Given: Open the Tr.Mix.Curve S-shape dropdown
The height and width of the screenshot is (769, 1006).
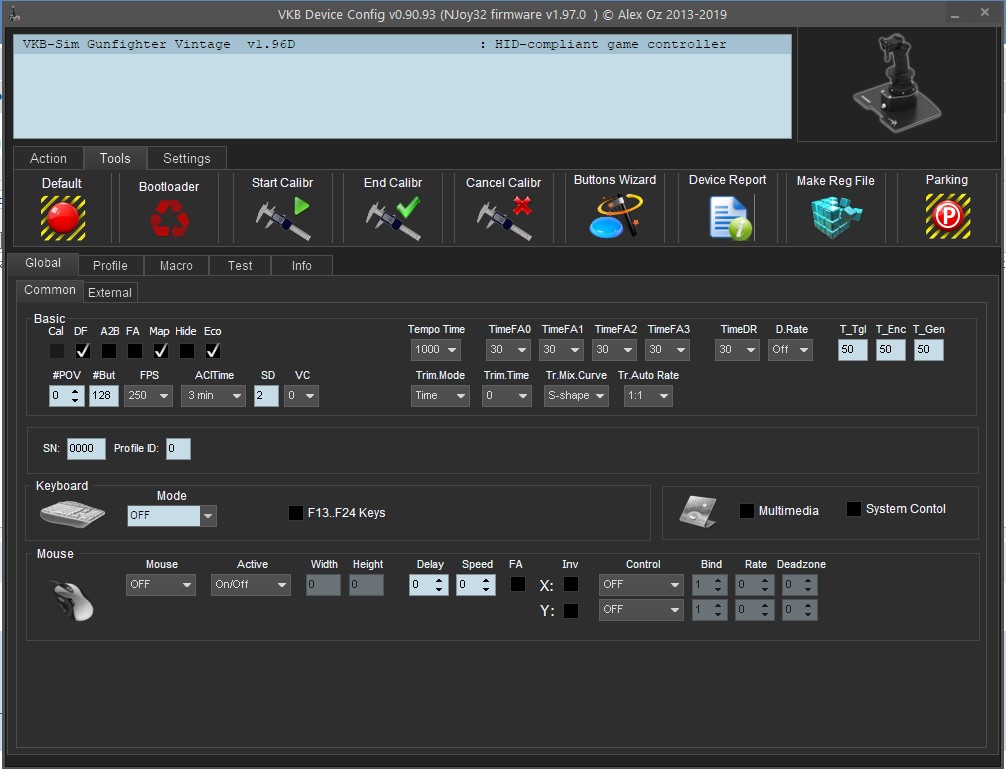Looking at the screenshot, I should [x=576, y=396].
